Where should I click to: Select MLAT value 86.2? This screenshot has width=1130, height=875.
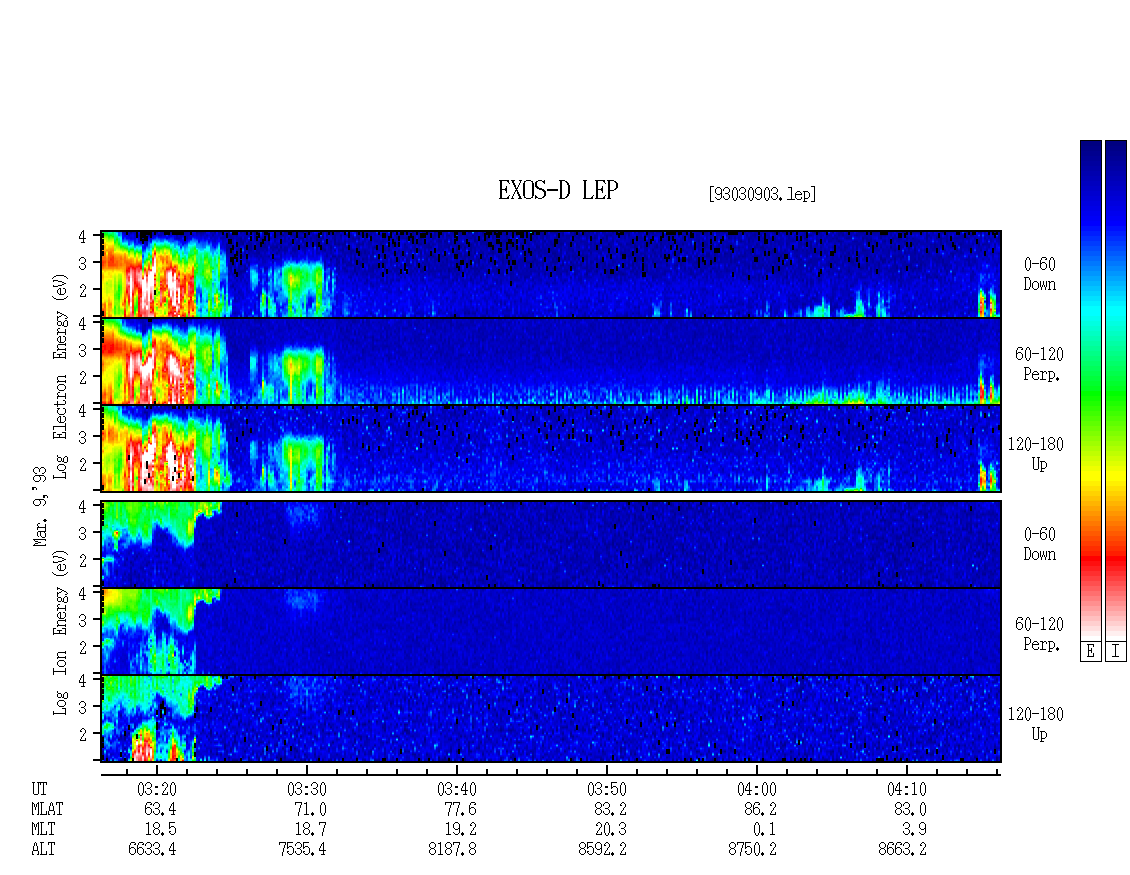pyautogui.click(x=760, y=809)
